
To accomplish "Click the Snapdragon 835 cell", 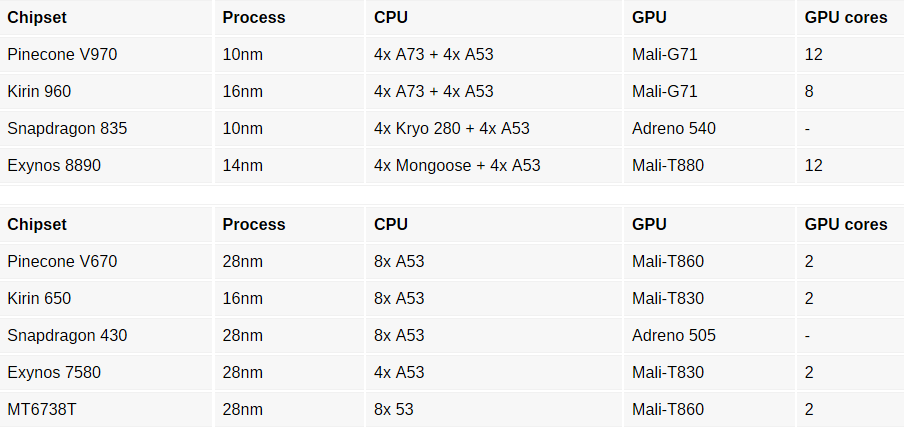I will coord(106,129).
